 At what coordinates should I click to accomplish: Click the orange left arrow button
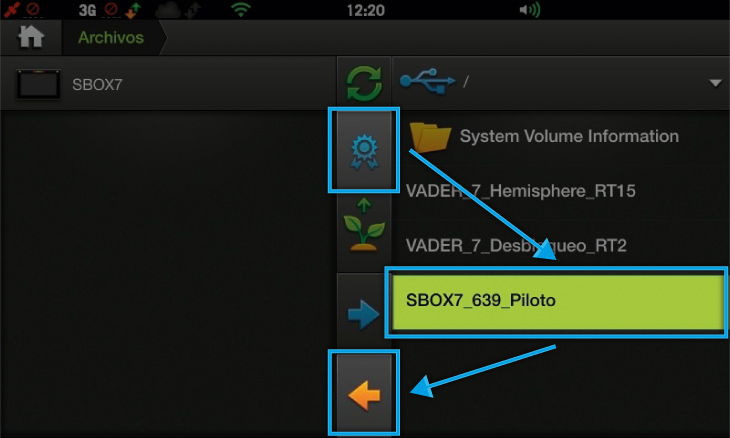[x=364, y=395]
